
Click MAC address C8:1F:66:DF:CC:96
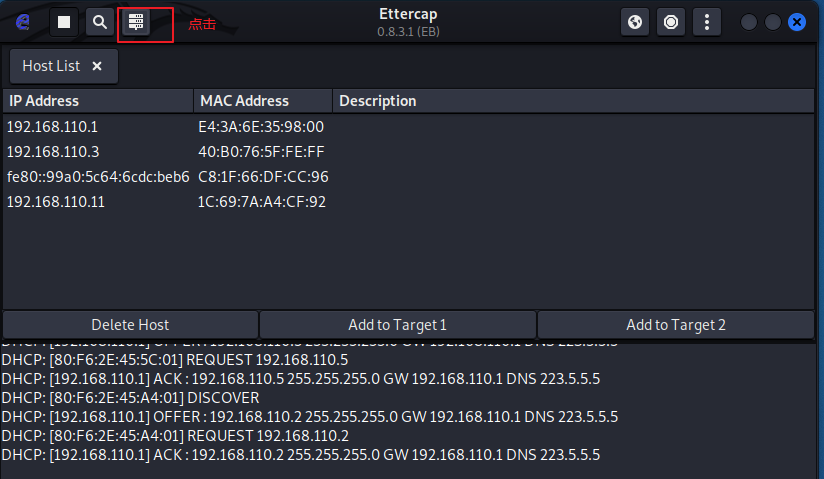263,177
